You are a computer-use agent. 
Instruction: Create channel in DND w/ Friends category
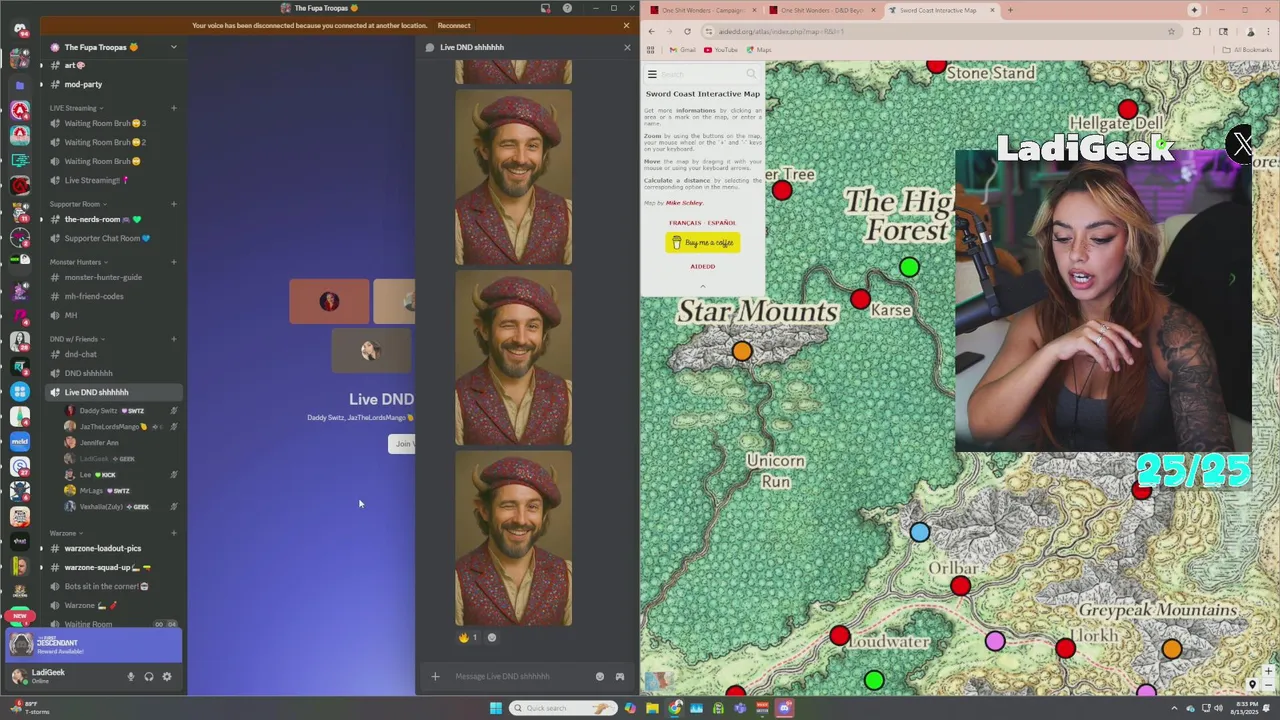point(174,339)
